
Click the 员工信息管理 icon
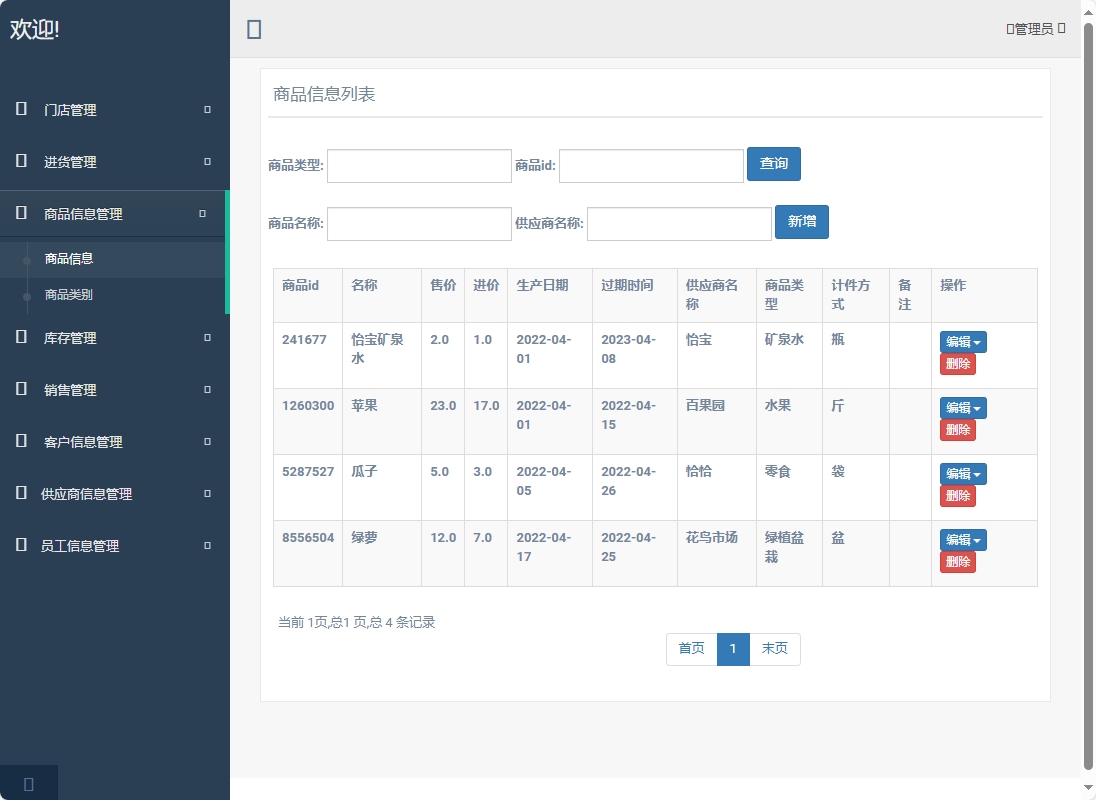pyautogui.click(x=20, y=545)
